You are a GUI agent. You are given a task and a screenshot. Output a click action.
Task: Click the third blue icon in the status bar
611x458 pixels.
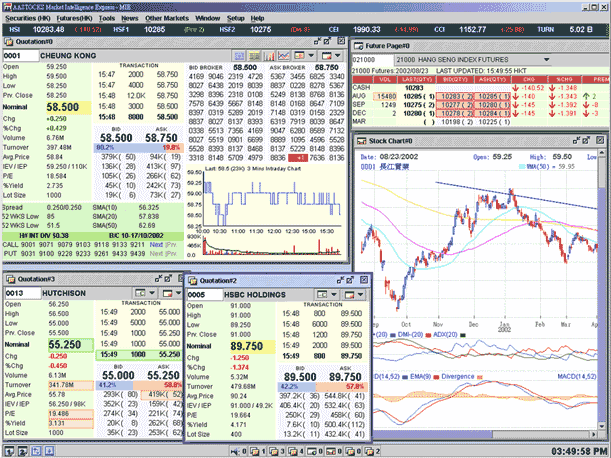coord(36,451)
